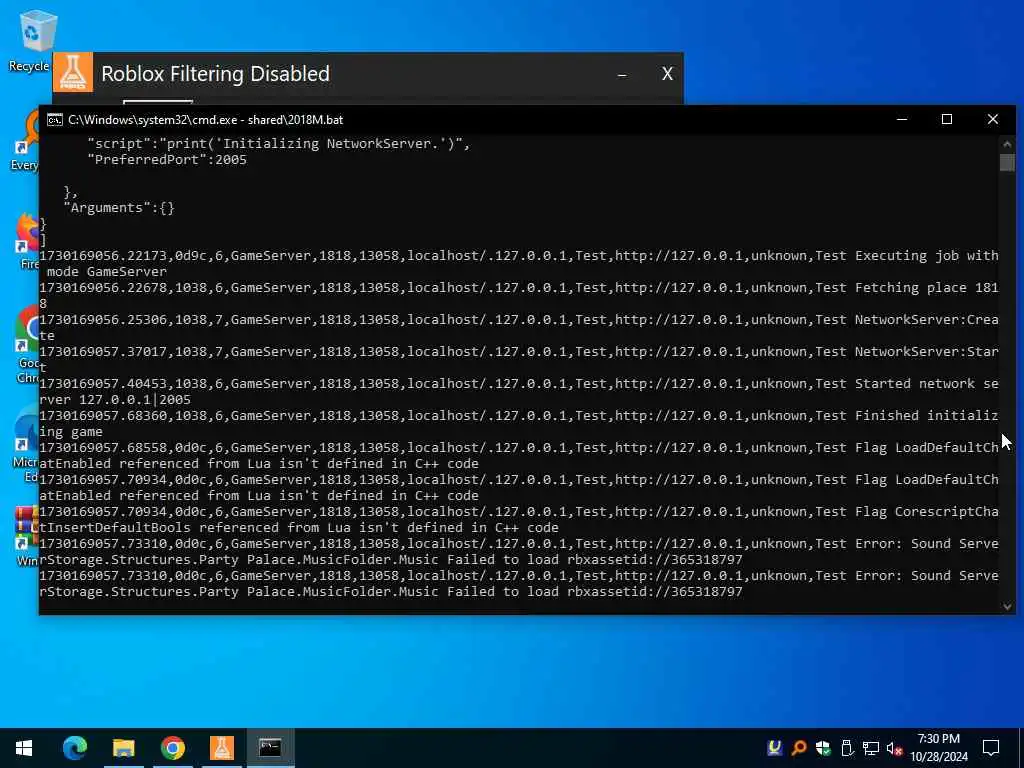The width and height of the screenshot is (1024, 768).
Task: Click the 'Roblox Filtering Disabled' title text
Action: 216,74
